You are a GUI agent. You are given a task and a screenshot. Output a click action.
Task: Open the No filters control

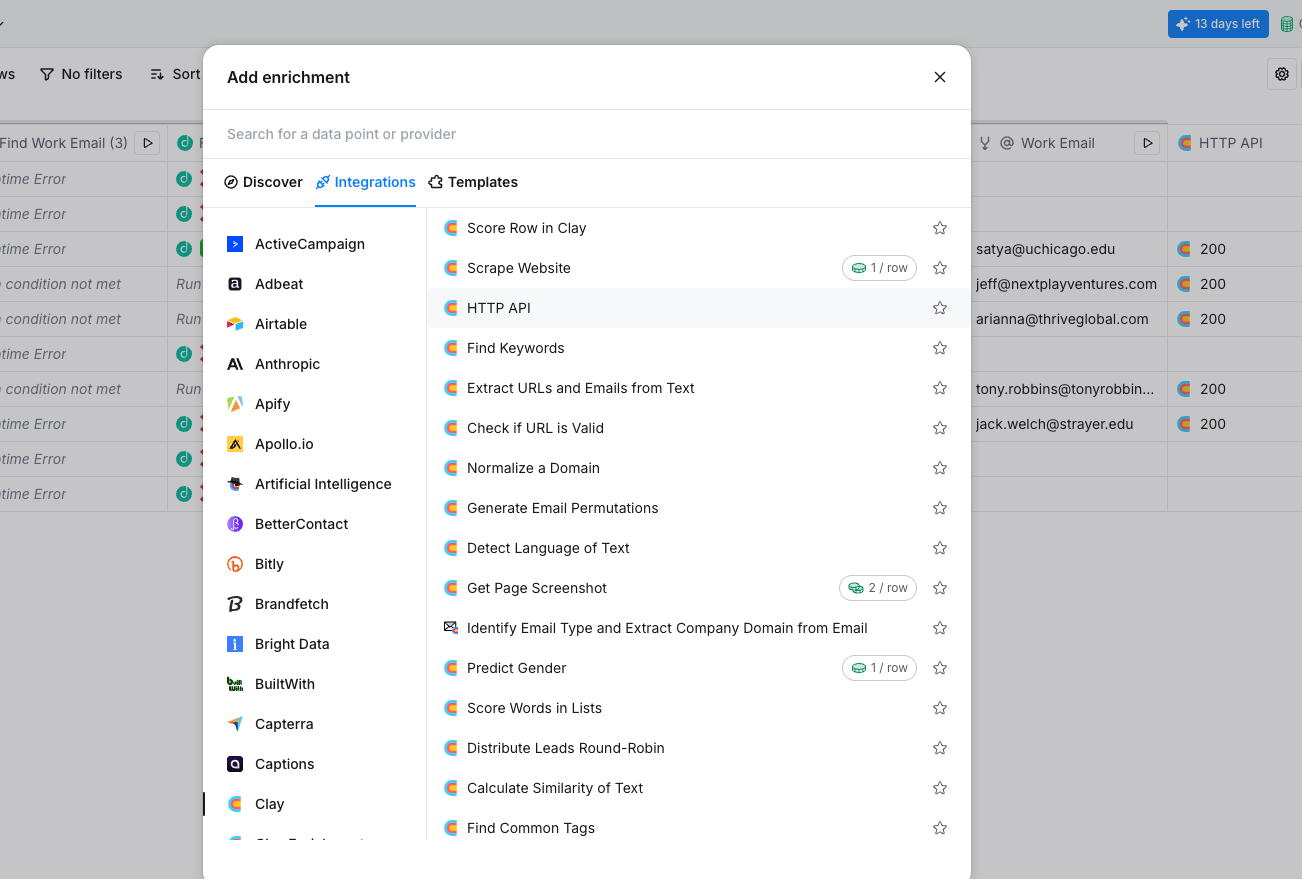[x=81, y=74]
